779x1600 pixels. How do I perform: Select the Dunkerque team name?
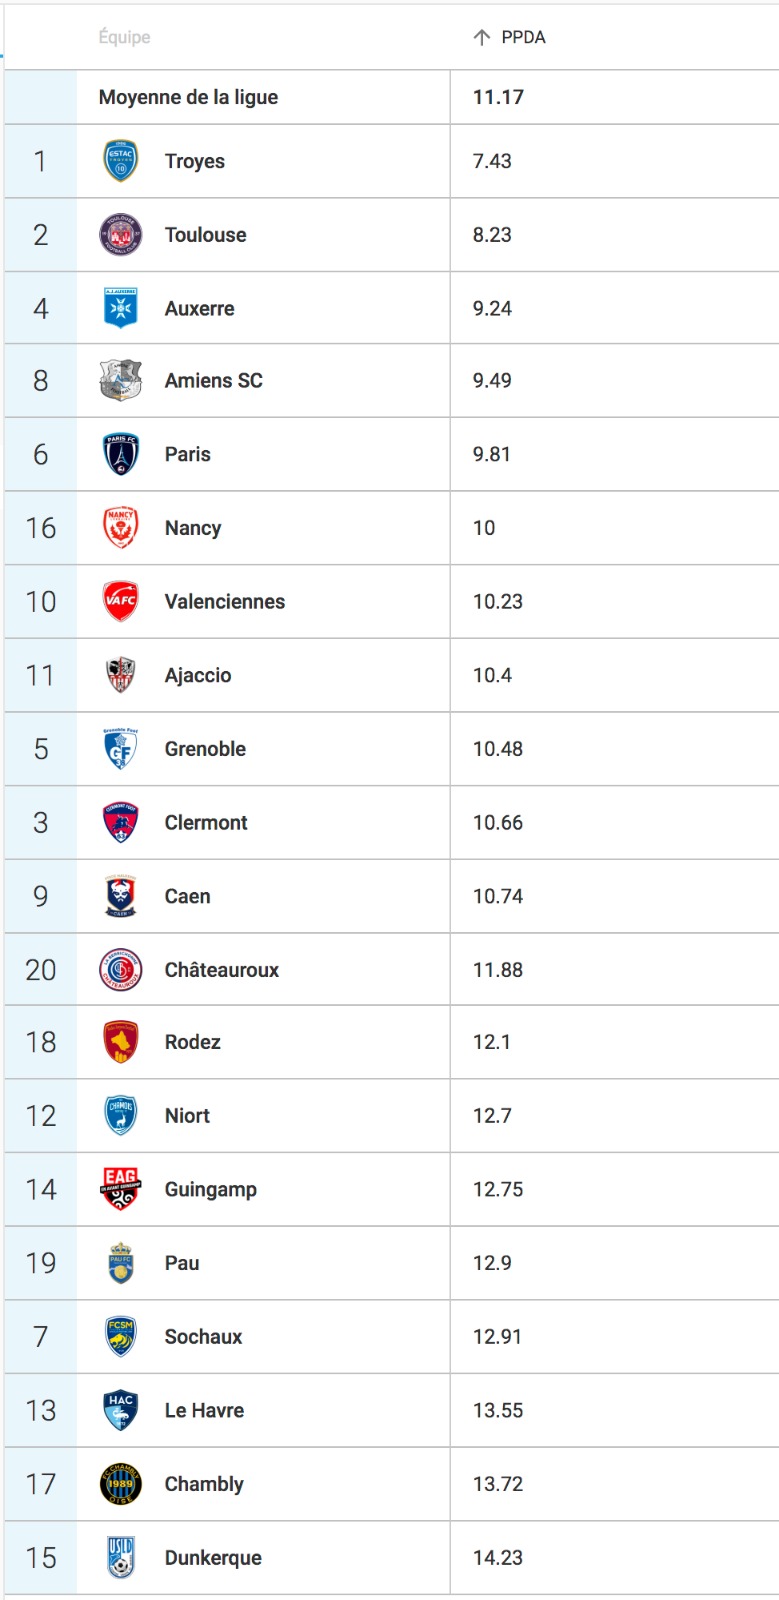pyautogui.click(x=213, y=1558)
